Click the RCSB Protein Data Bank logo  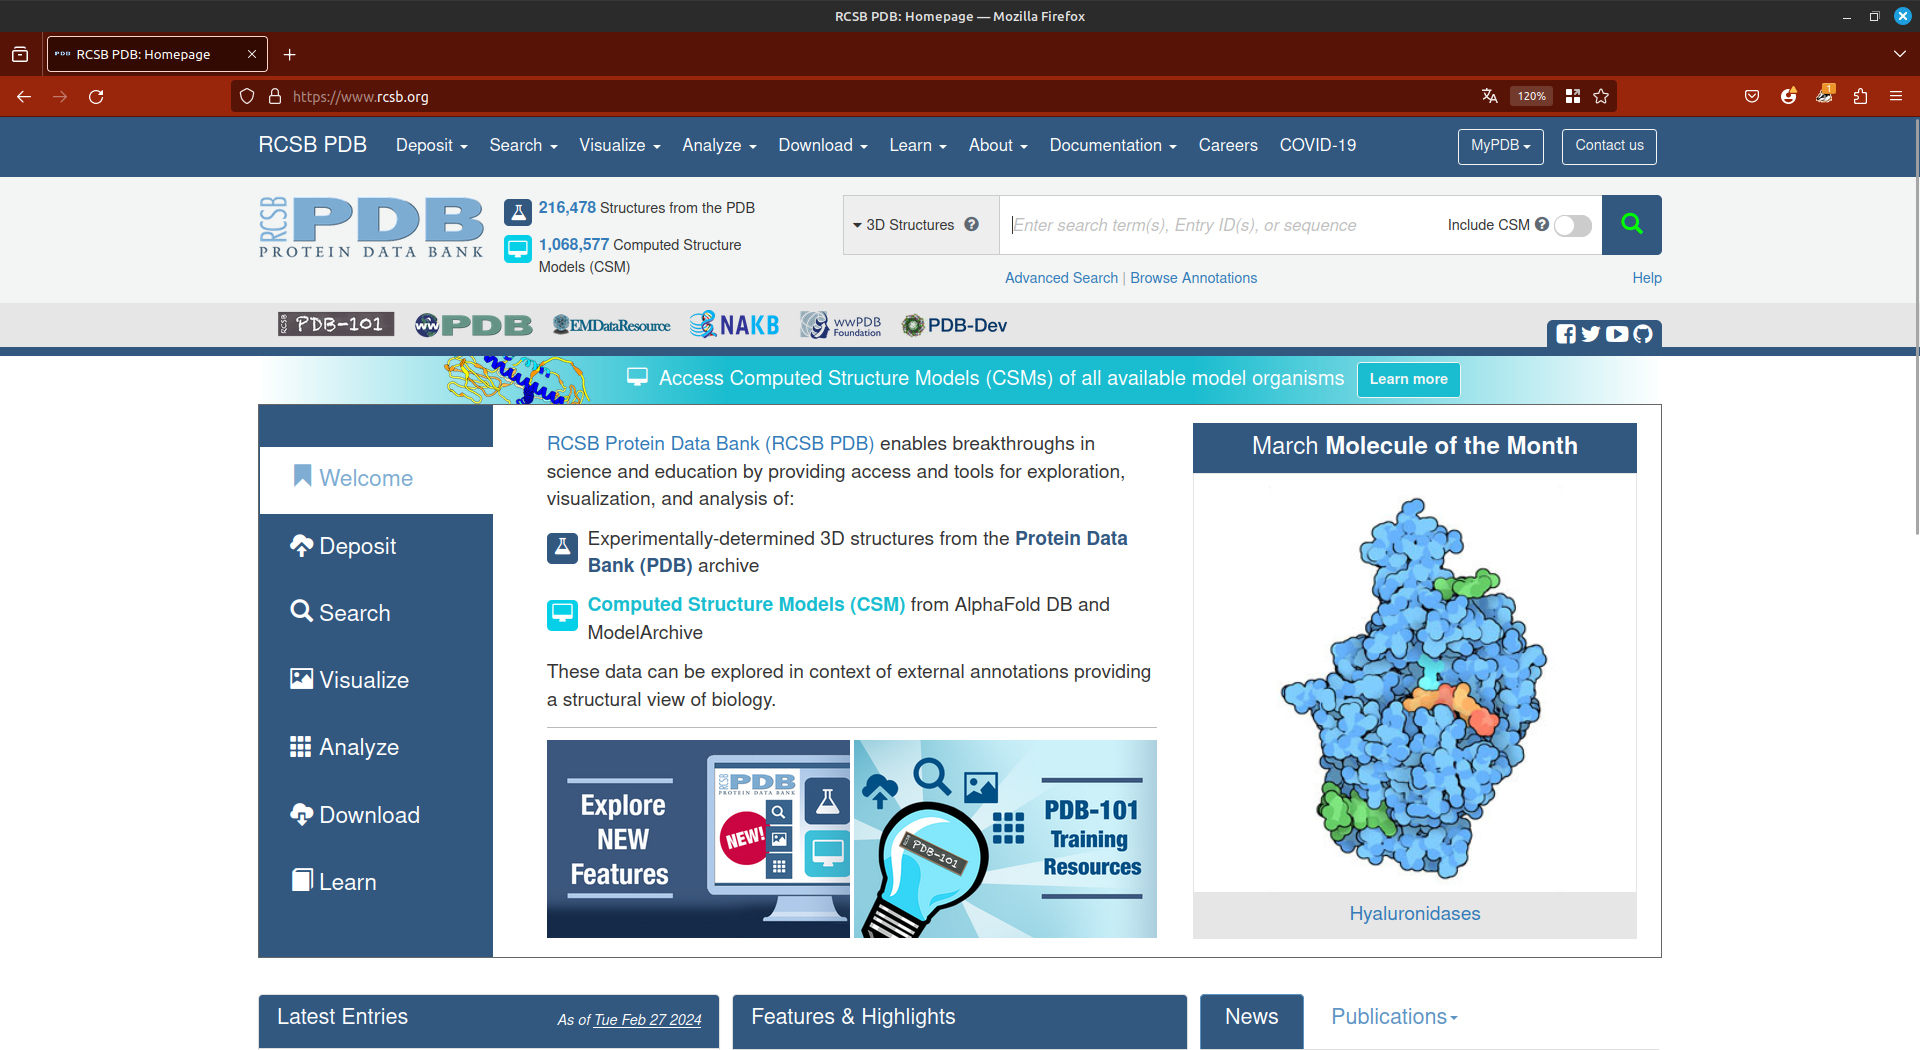[371, 227]
